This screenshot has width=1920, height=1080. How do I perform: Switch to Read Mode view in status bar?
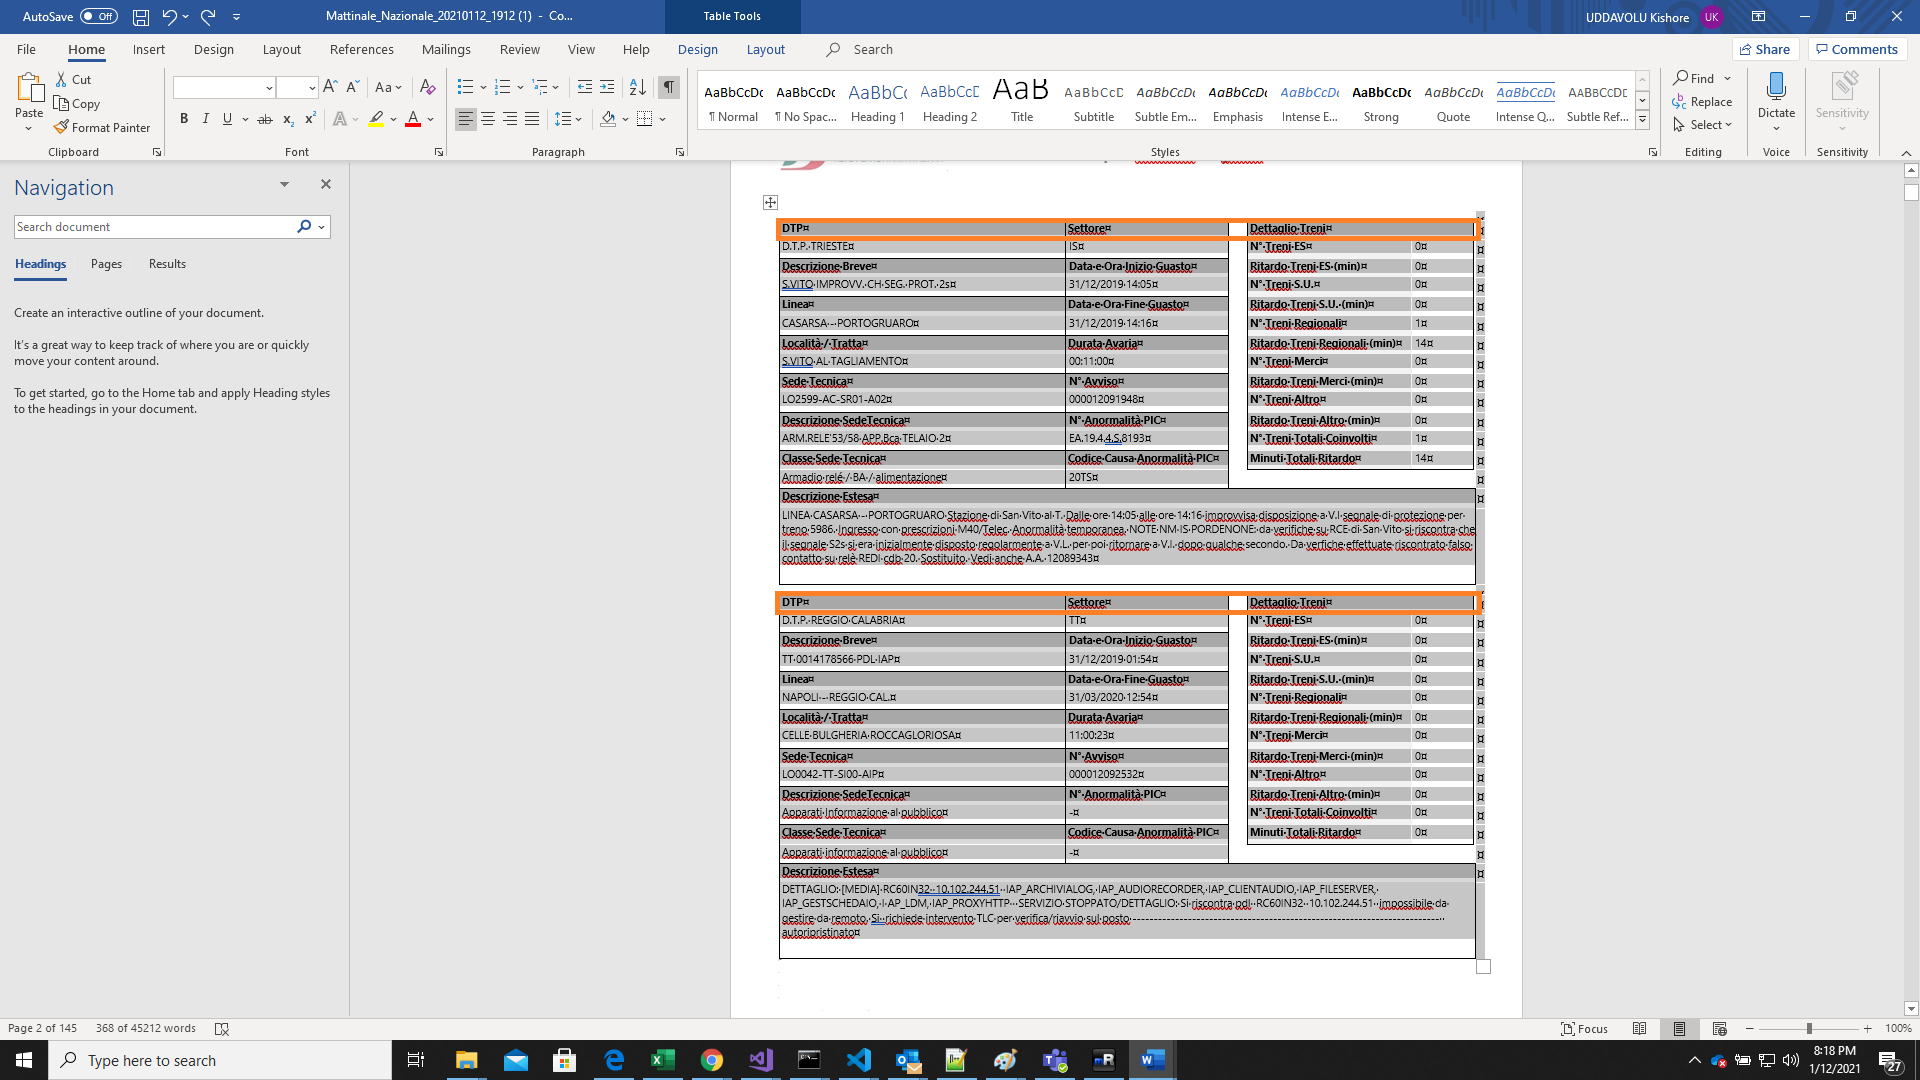pos(1639,1028)
